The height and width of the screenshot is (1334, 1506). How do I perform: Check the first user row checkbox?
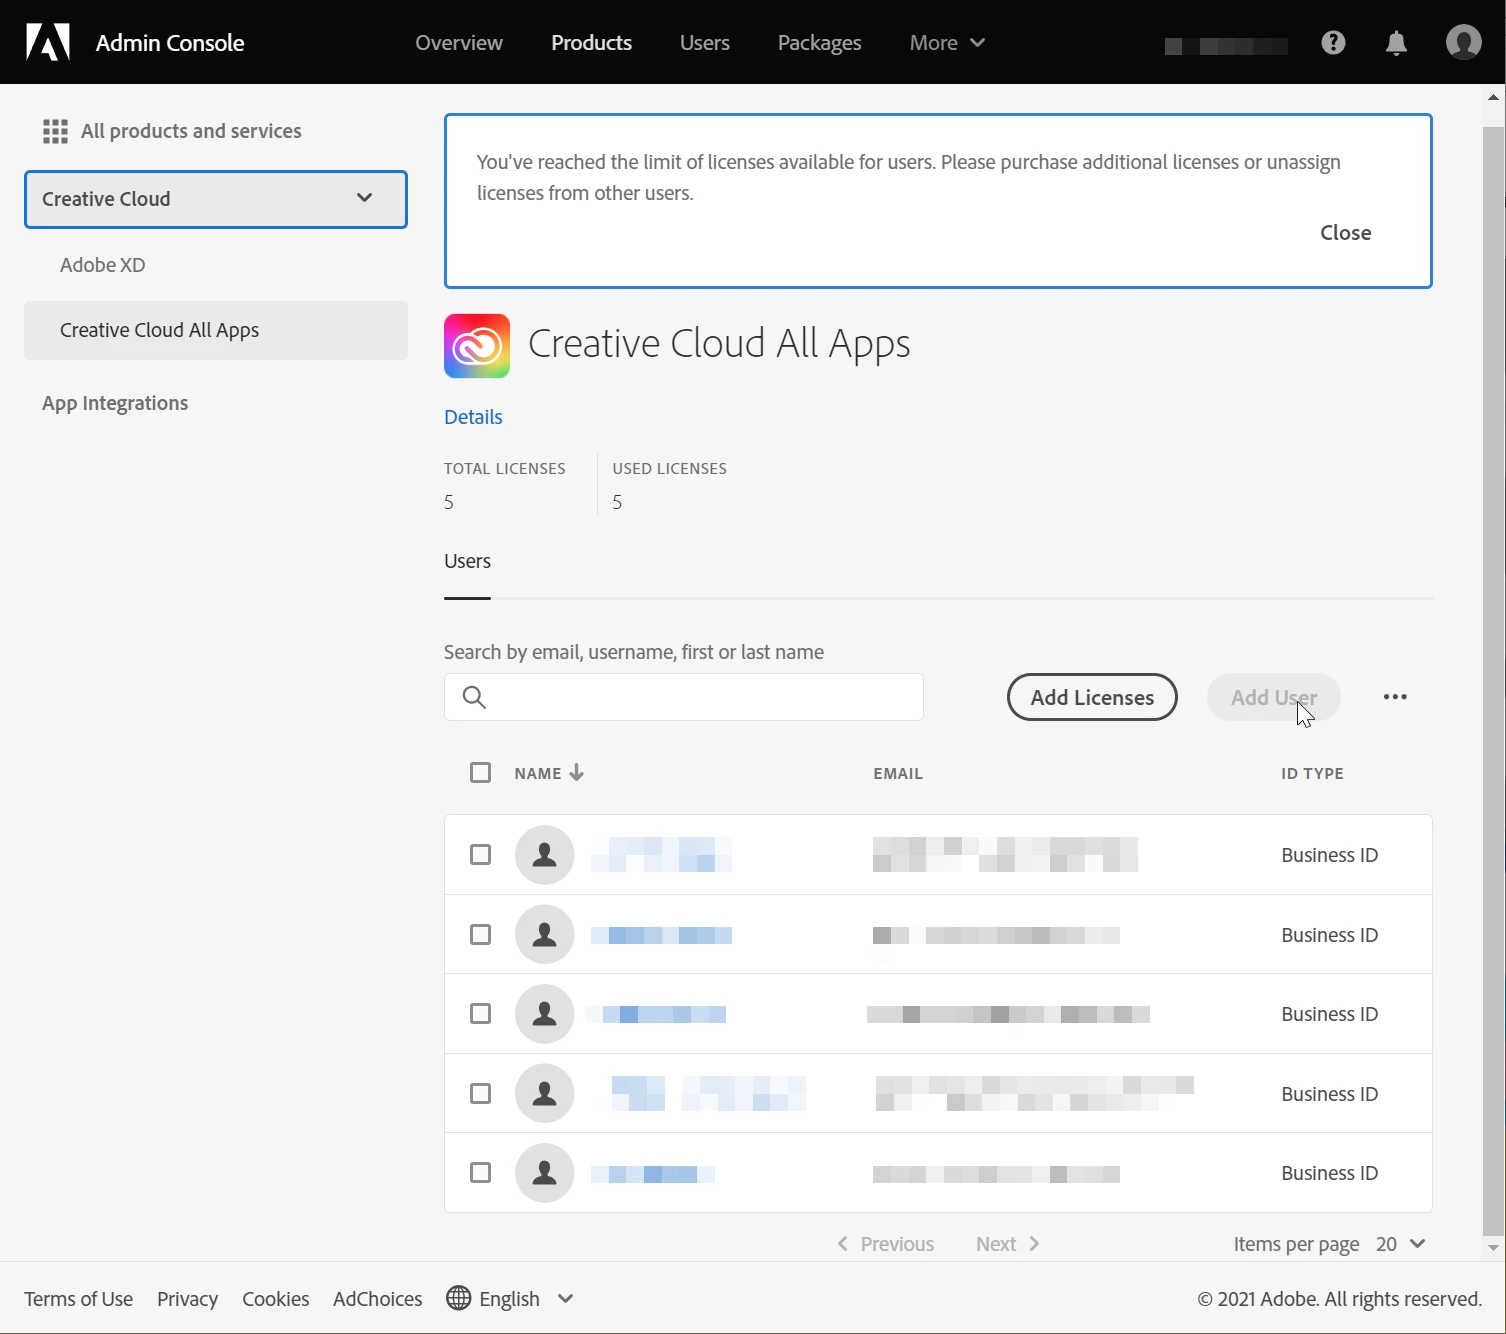click(481, 855)
